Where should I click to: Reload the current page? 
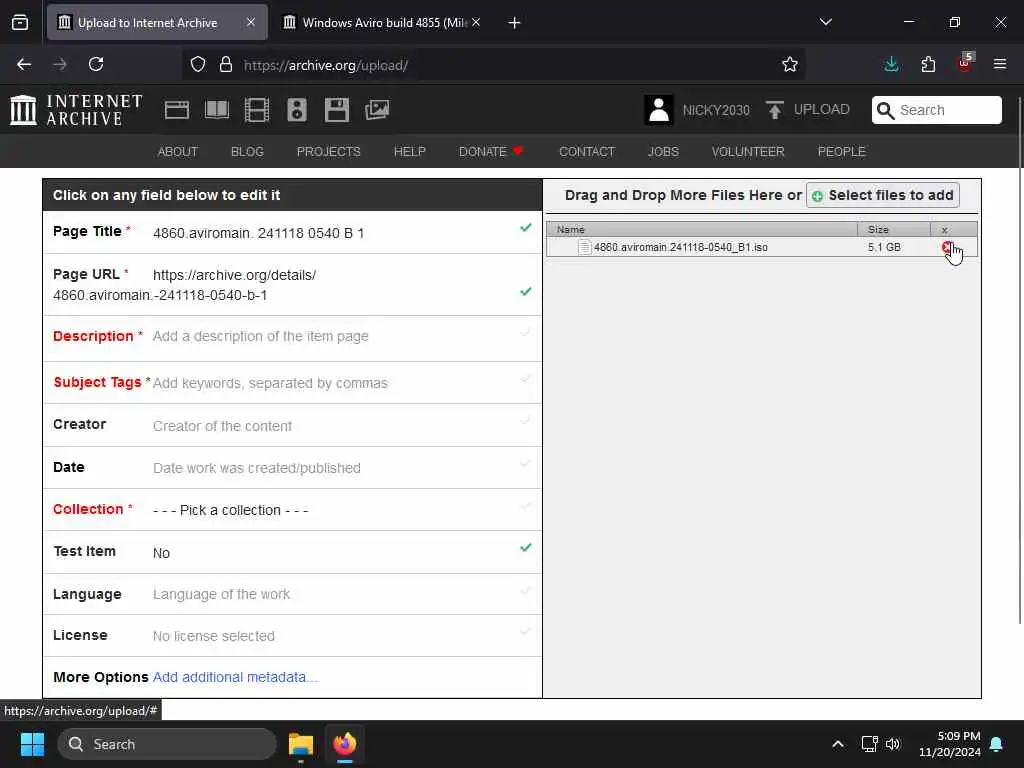click(96, 64)
